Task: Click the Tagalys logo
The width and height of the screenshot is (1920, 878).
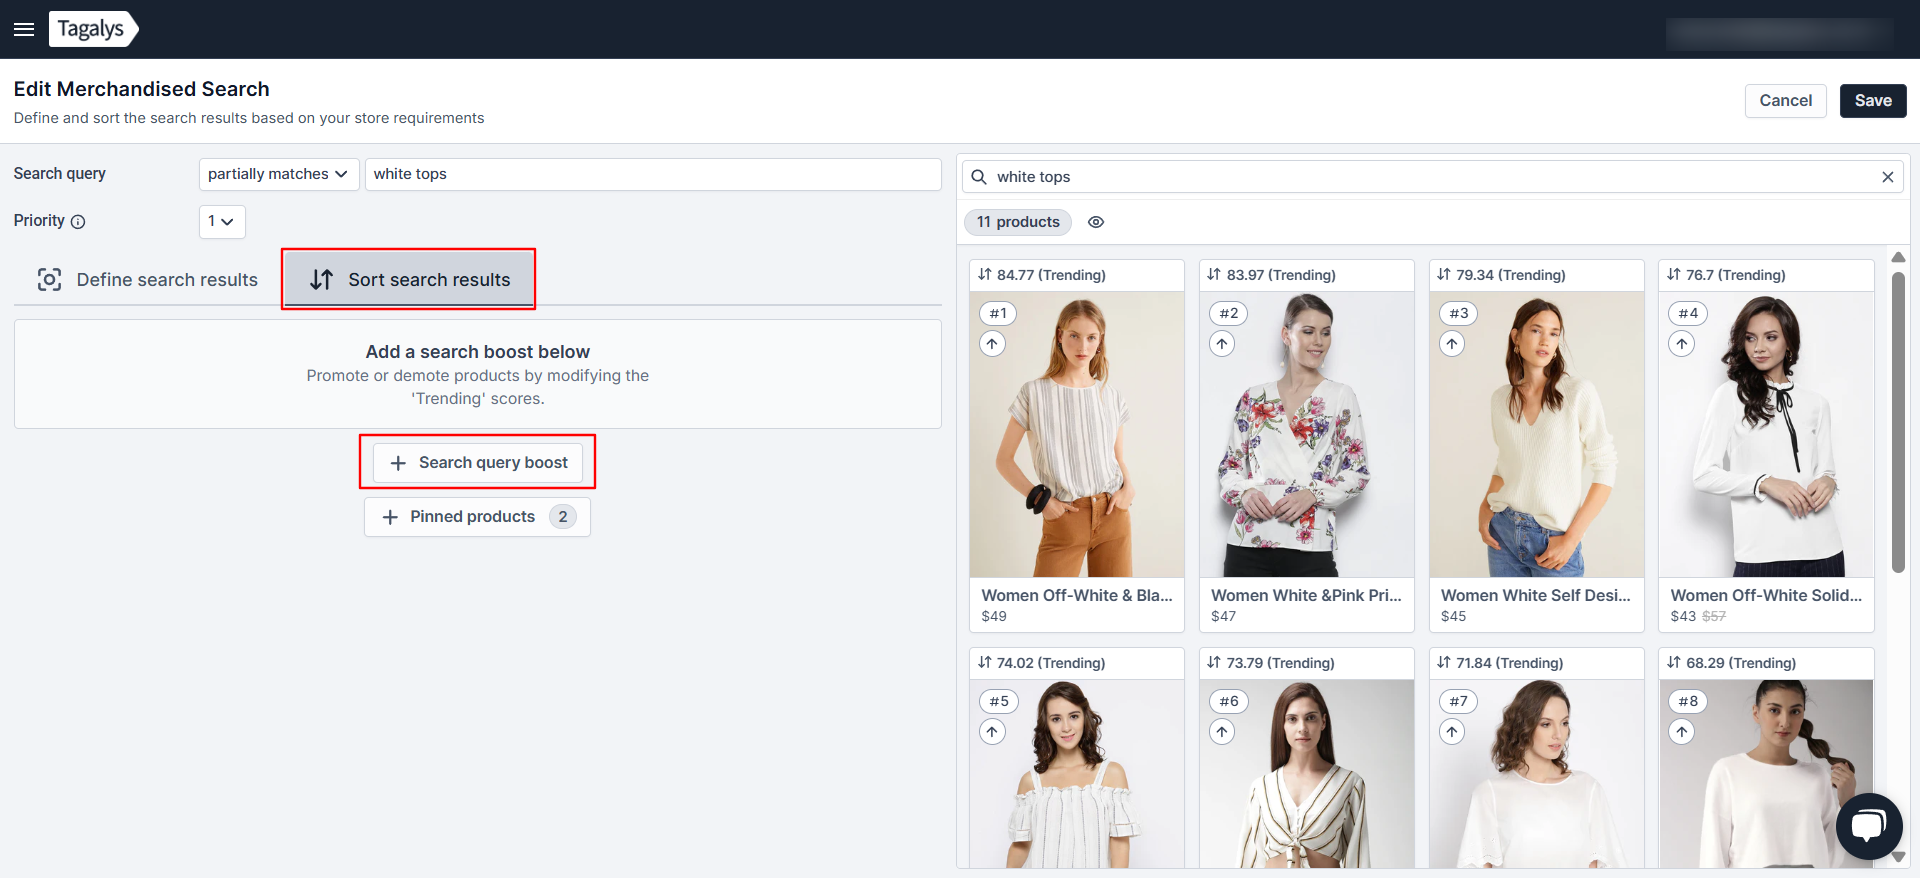Action: (93, 29)
